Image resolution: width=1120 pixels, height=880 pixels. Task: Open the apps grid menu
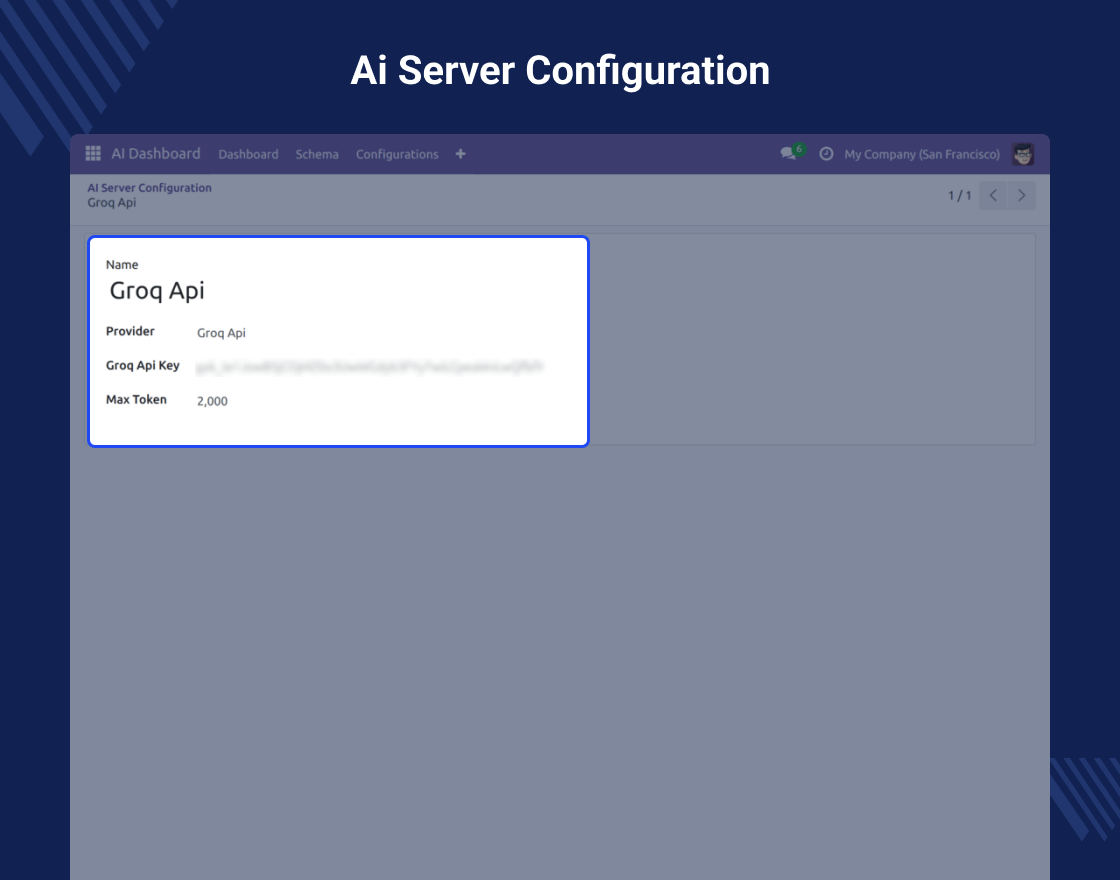(93, 154)
